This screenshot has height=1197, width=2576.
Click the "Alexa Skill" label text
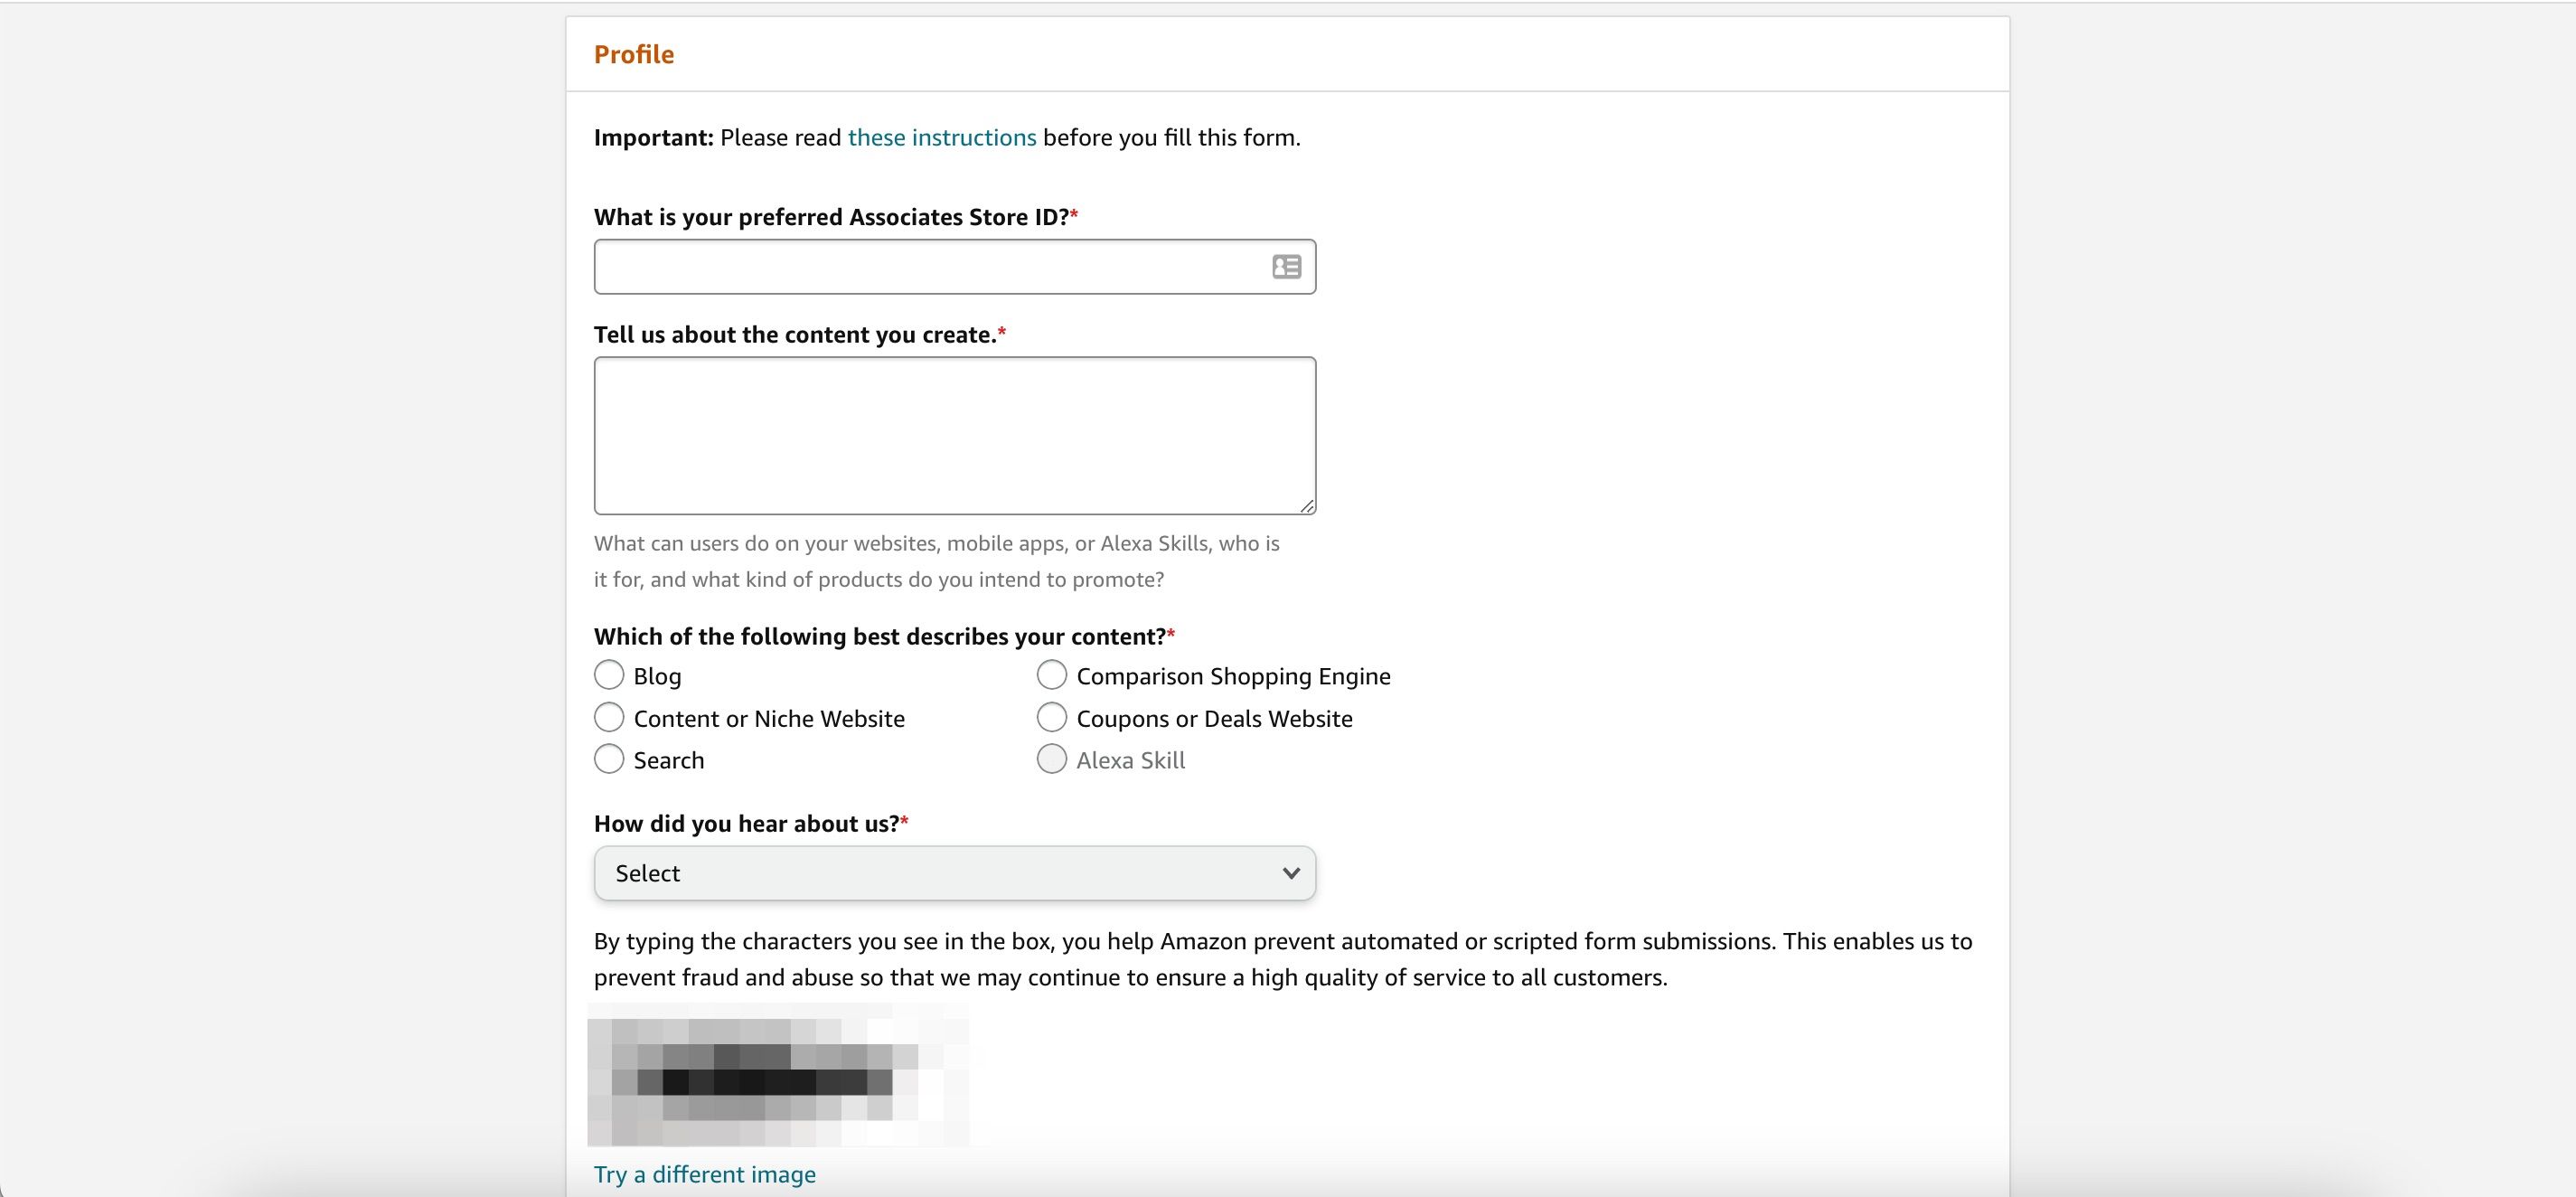pyautogui.click(x=1129, y=759)
